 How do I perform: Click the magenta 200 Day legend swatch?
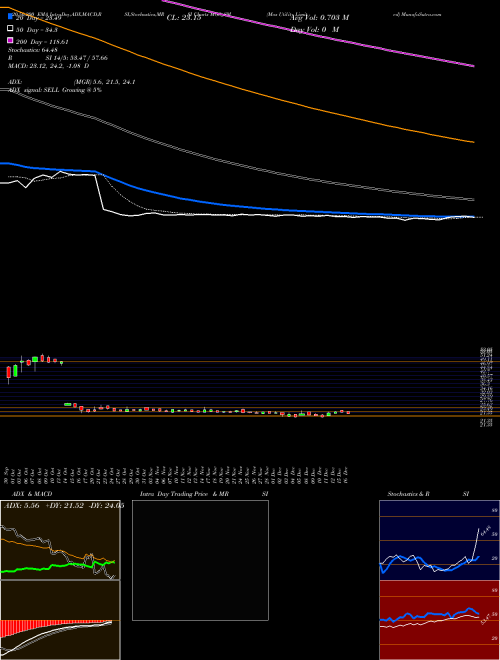(x=11, y=42)
